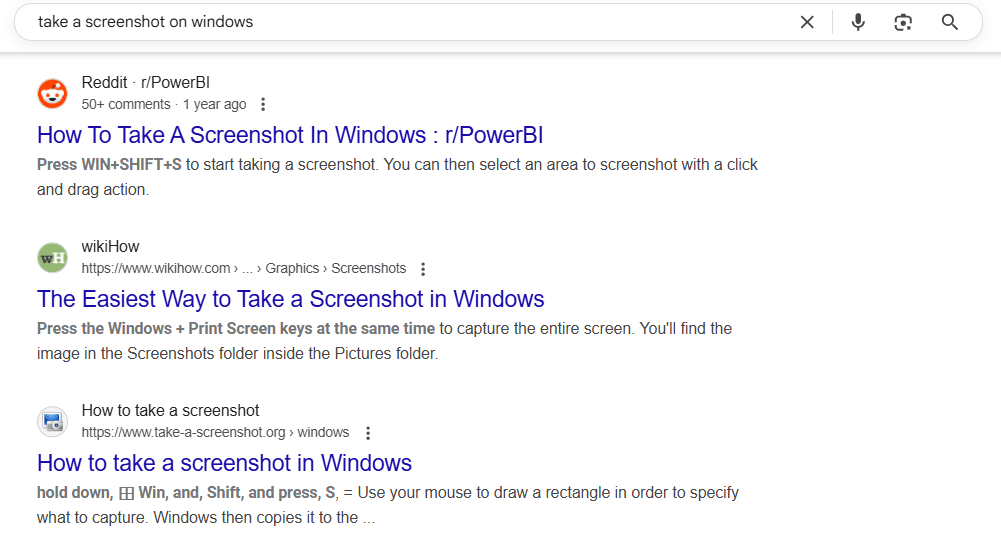1001x544 pixels.
Task: Open search by image camera icon
Action: coord(903,22)
